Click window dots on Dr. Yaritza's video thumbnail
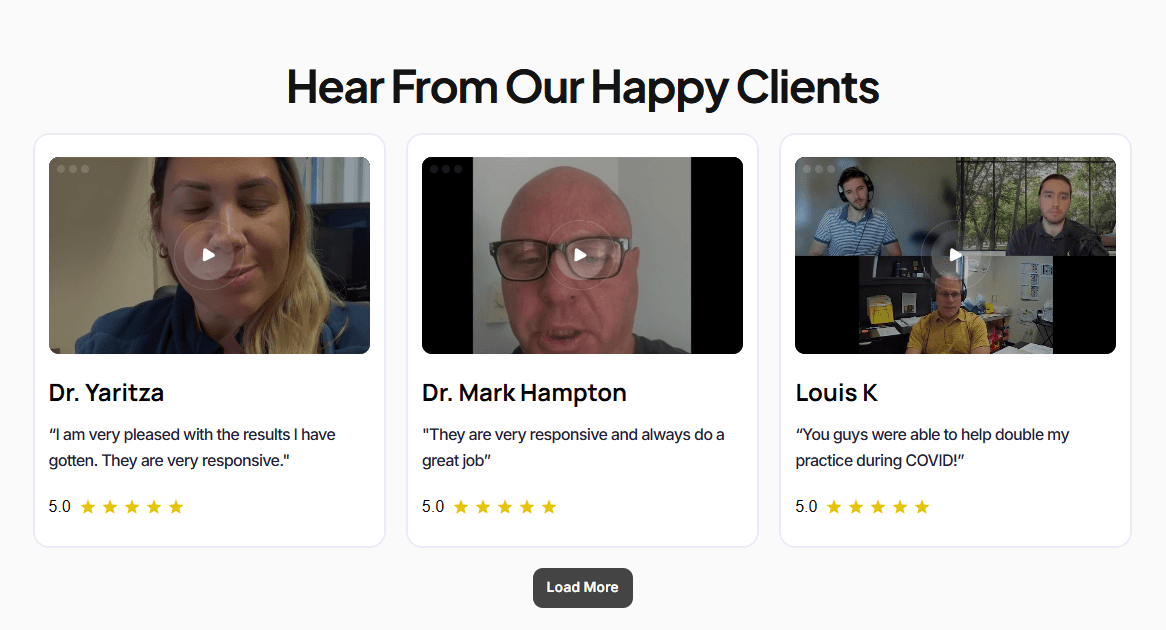 click(x=73, y=169)
